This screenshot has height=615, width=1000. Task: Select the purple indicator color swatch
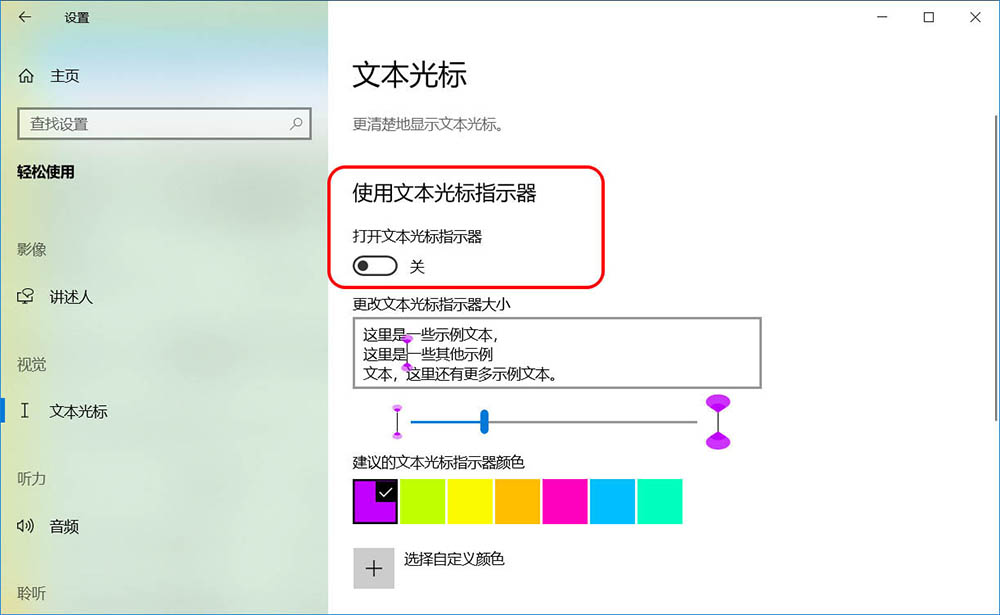pos(375,501)
